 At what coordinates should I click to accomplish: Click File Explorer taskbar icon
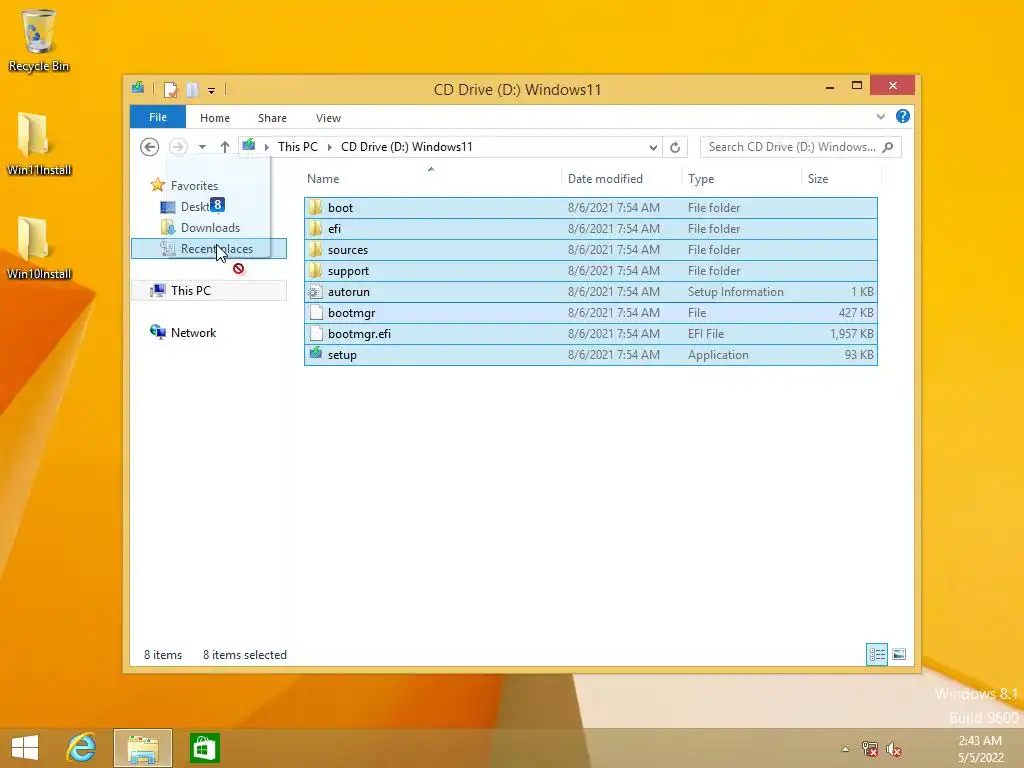coord(143,748)
